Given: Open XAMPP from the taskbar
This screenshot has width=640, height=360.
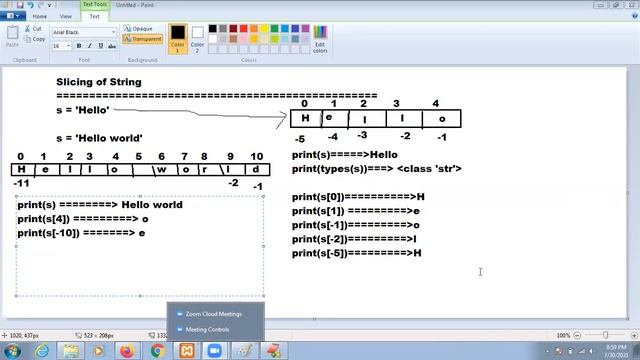Looking at the screenshot, I should click(187, 351).
